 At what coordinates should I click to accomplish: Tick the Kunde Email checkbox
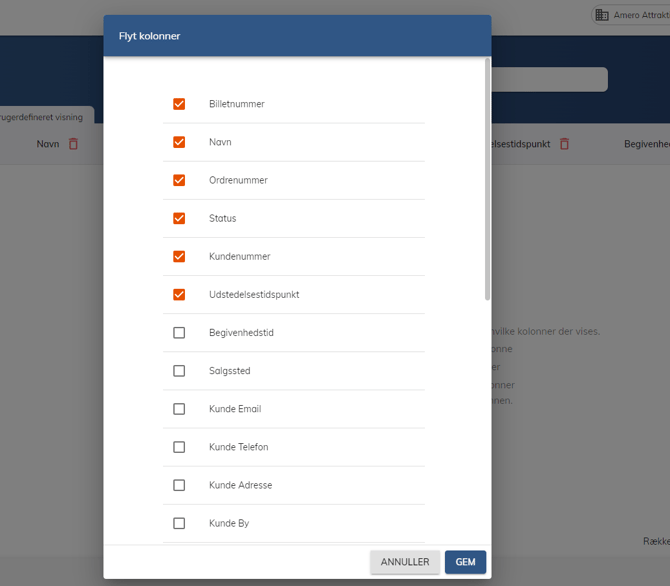click(x=179, y=409)
